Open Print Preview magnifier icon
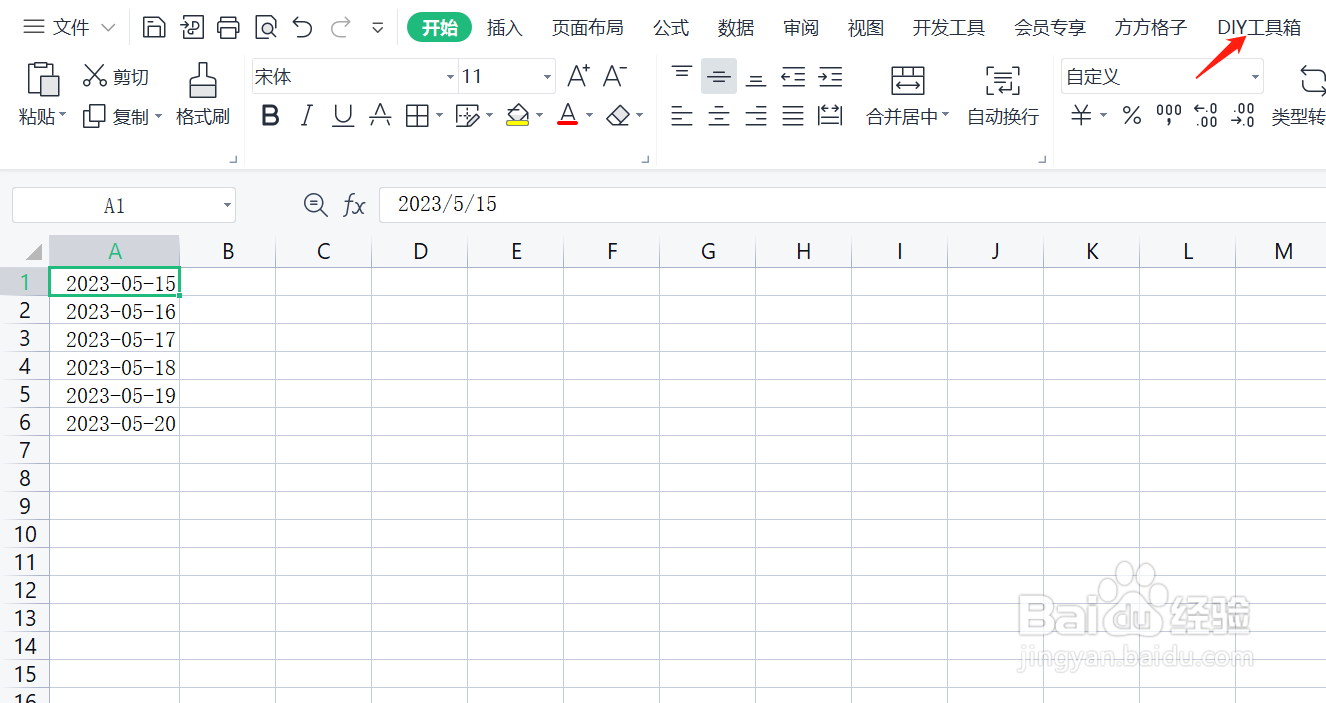This screenshot has height=703, width=1326. point(265,27)
